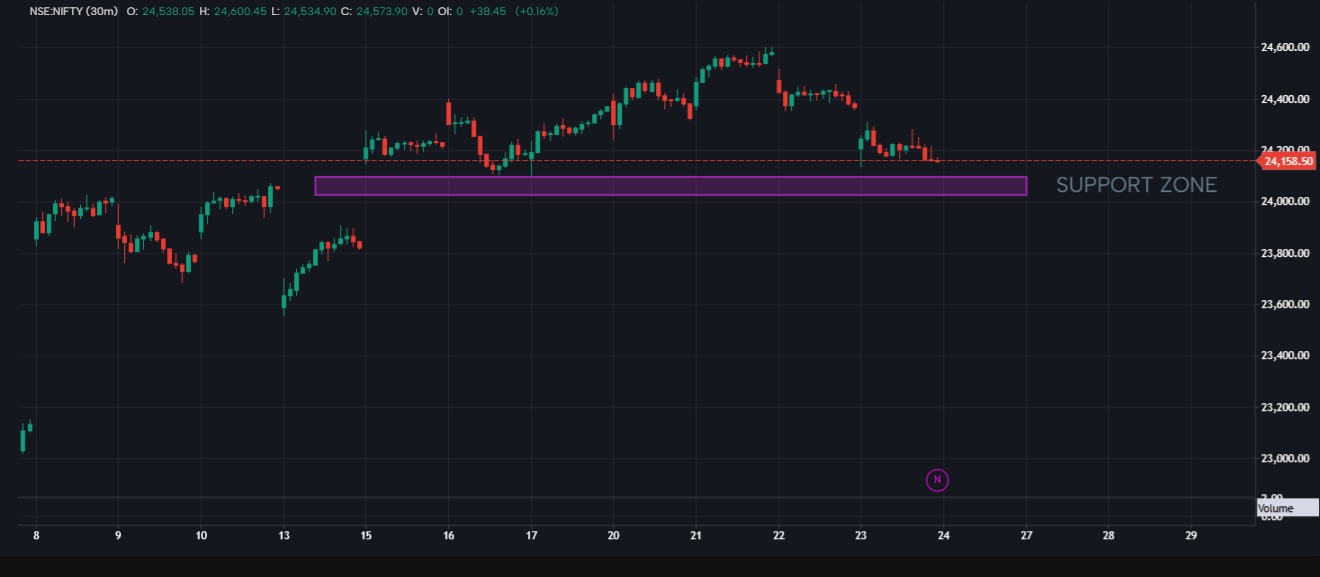Click the 23,600.00 price axis label
This screenshot has width=1320, height=577.
click(1287, 304)
